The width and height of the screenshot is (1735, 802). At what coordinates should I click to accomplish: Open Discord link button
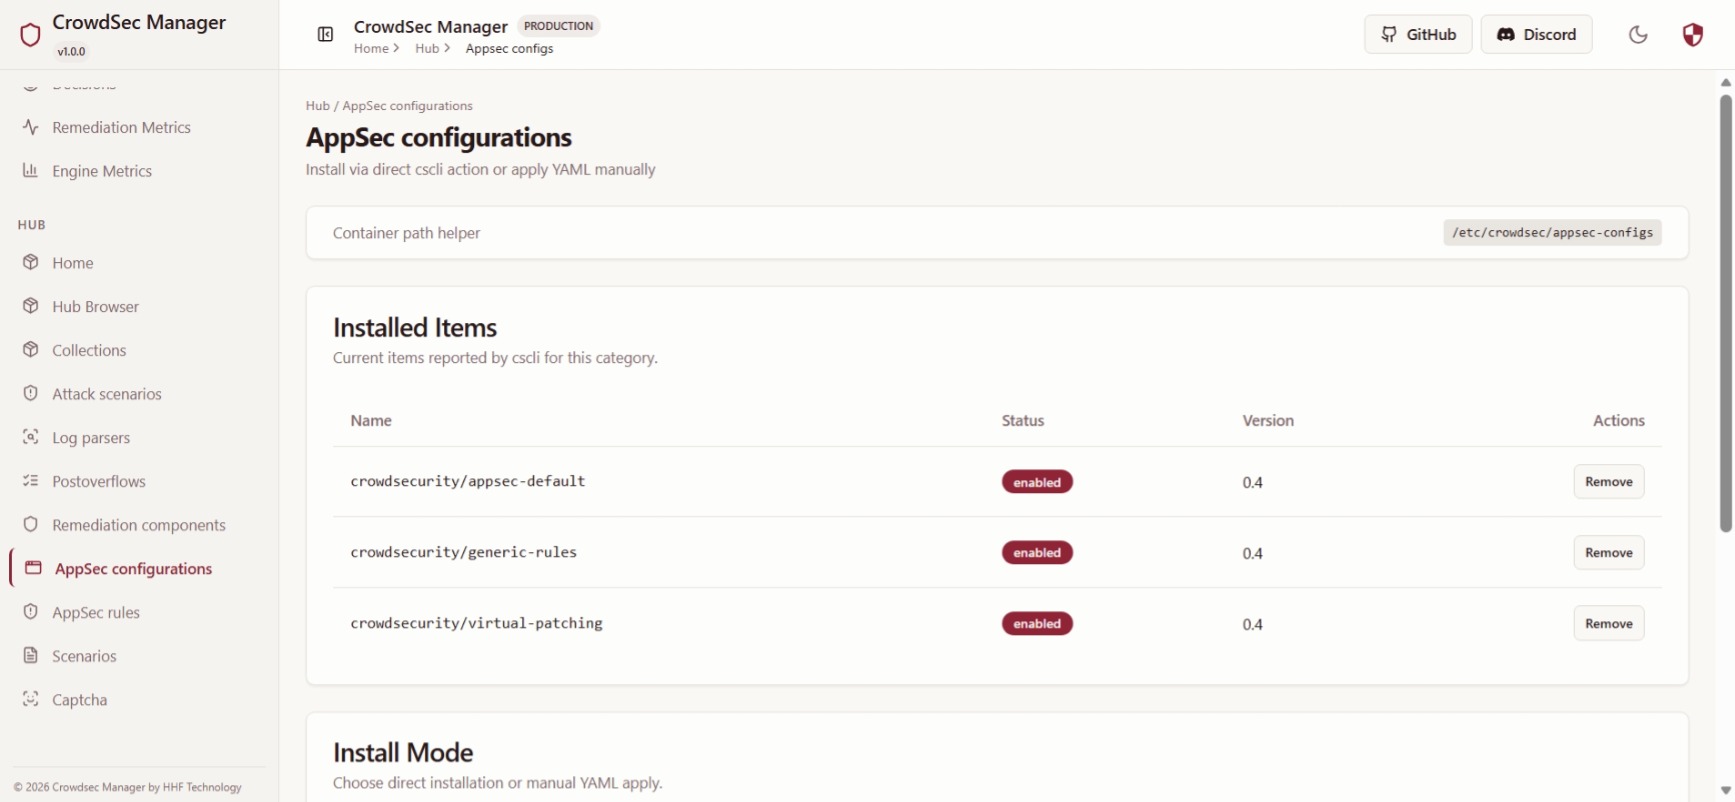(x=1536, y=34)
